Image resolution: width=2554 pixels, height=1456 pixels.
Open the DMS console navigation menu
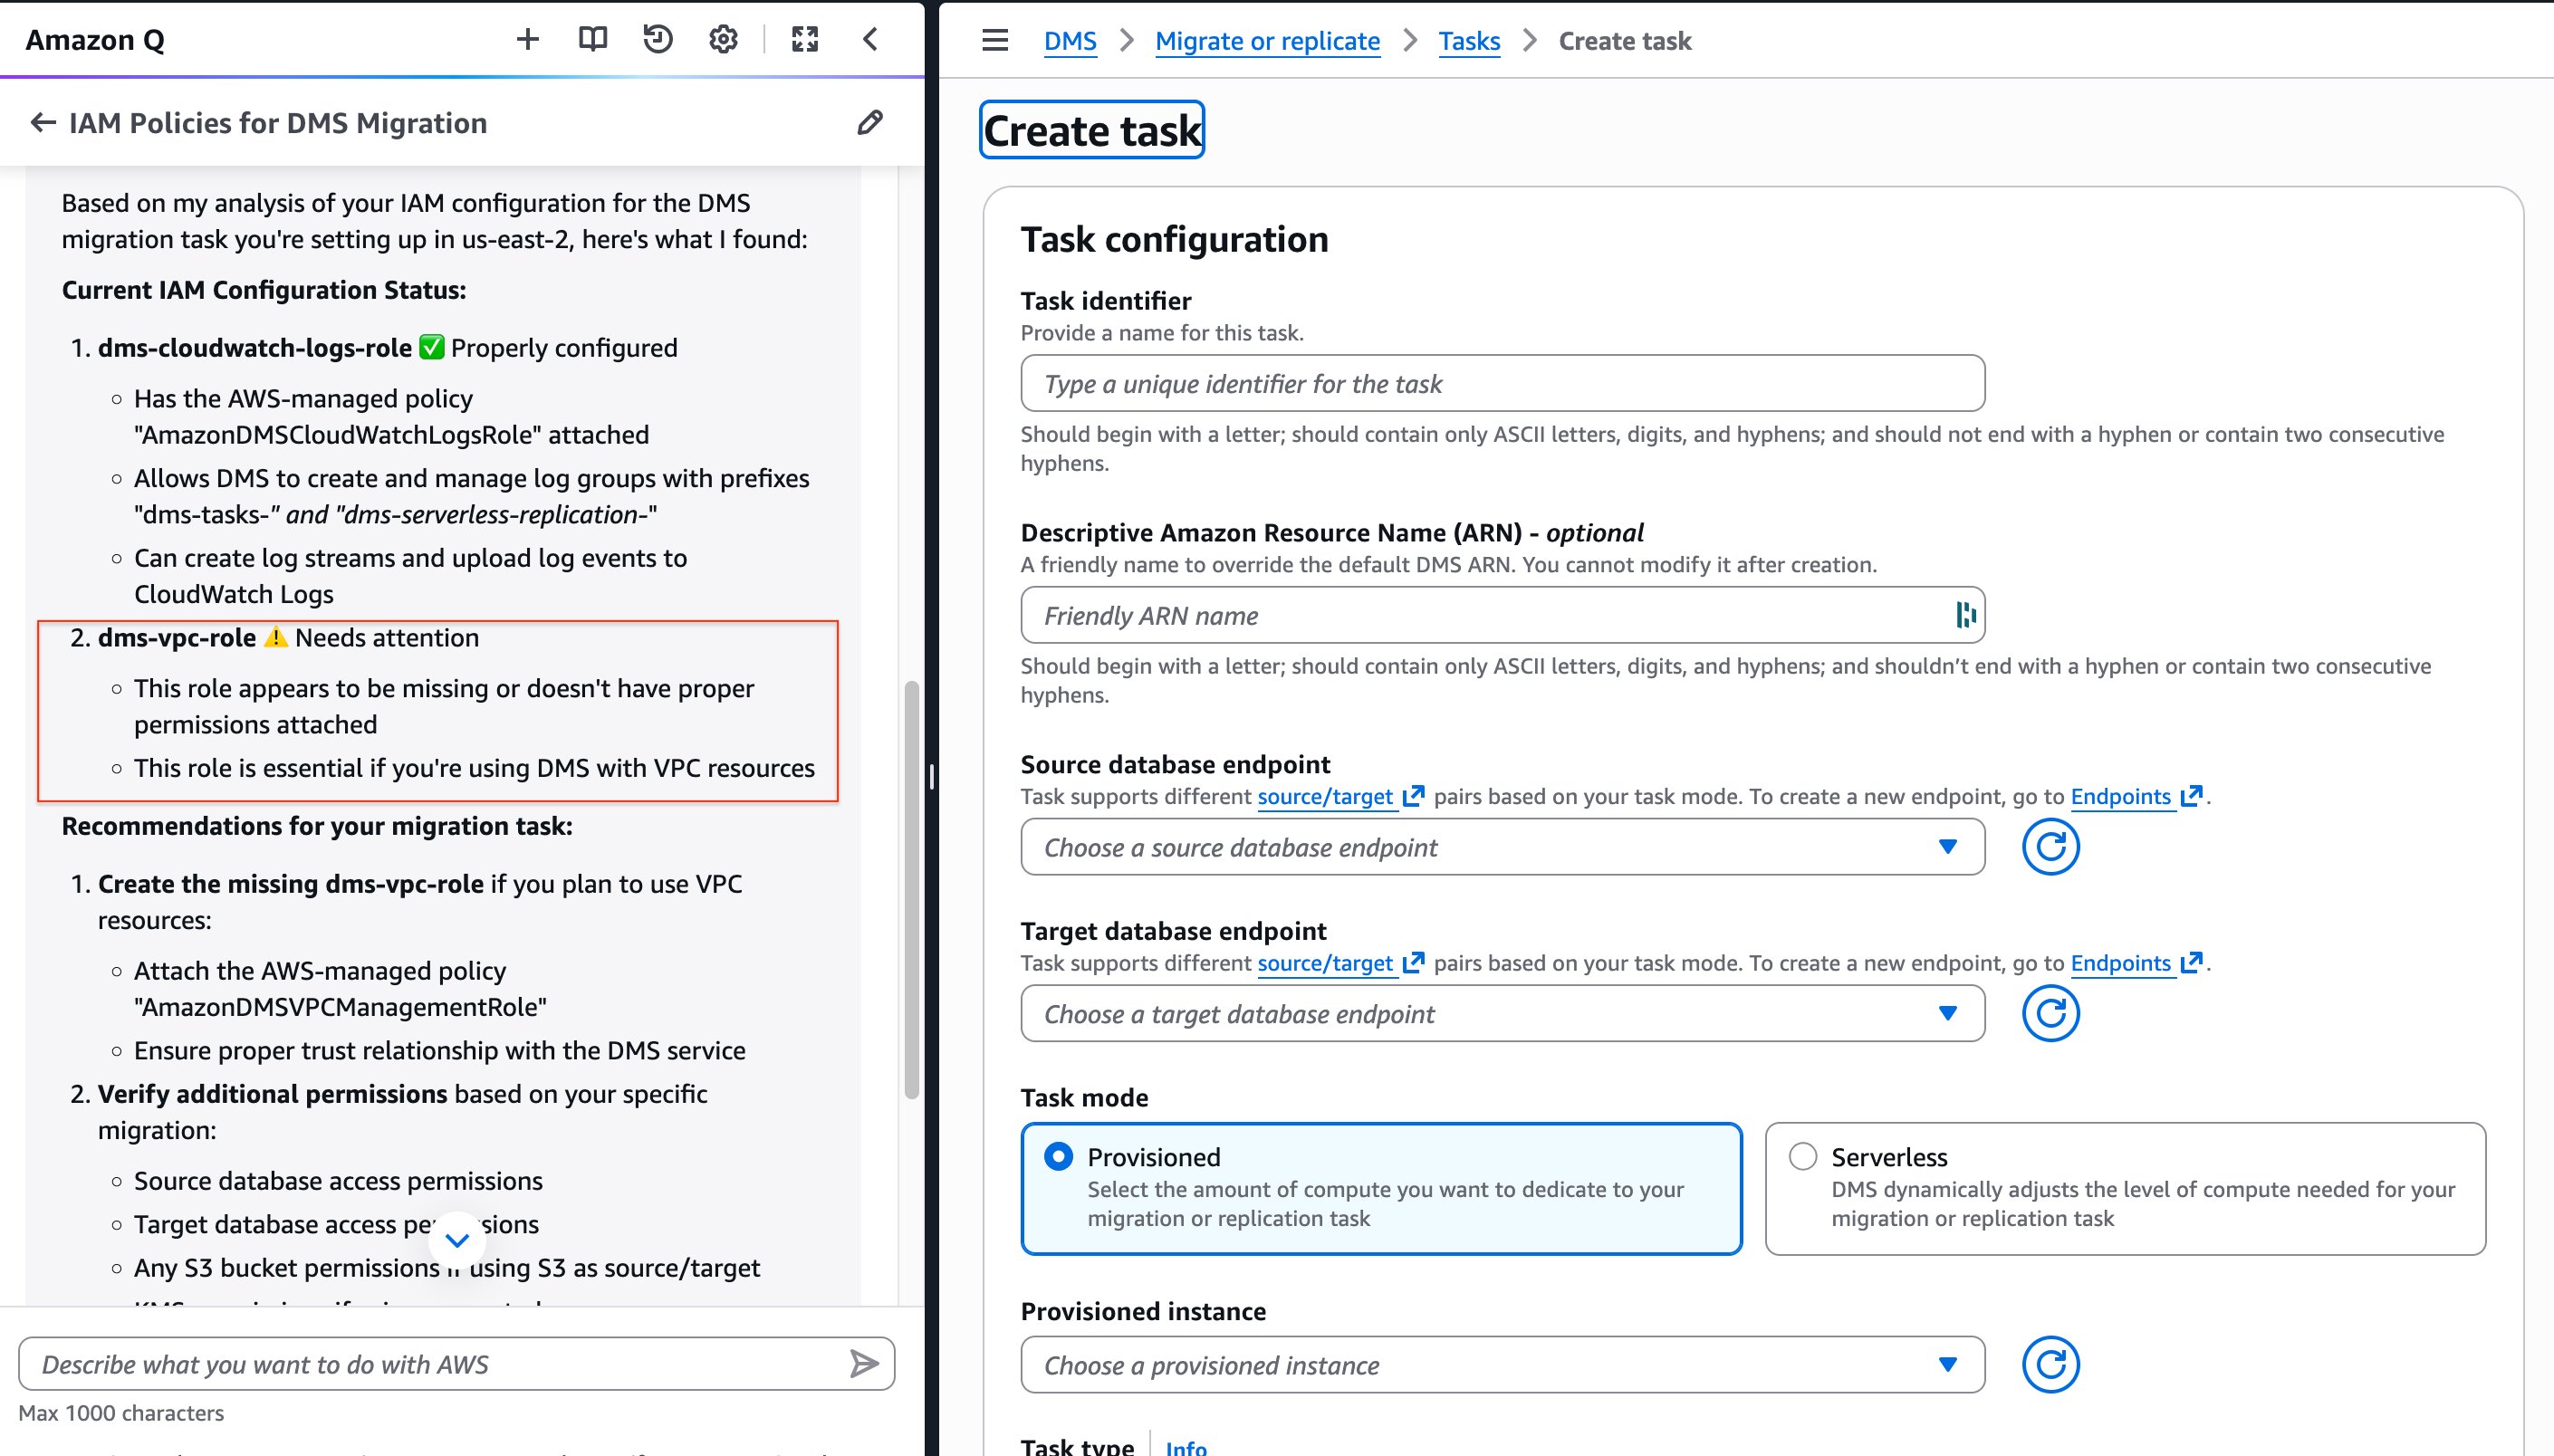point(994,39)
